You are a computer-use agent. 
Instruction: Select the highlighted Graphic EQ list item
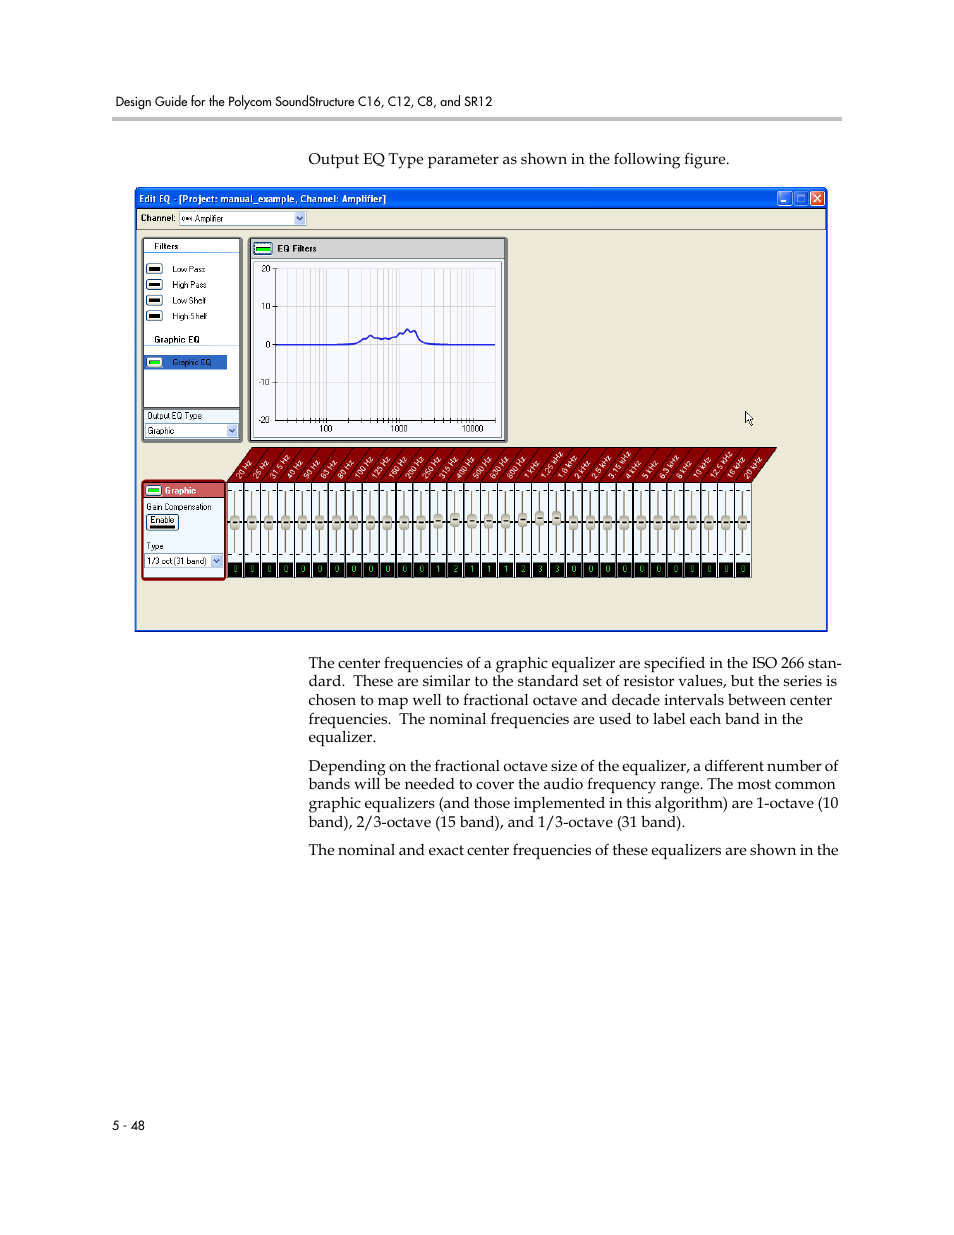tap(186, 362)
